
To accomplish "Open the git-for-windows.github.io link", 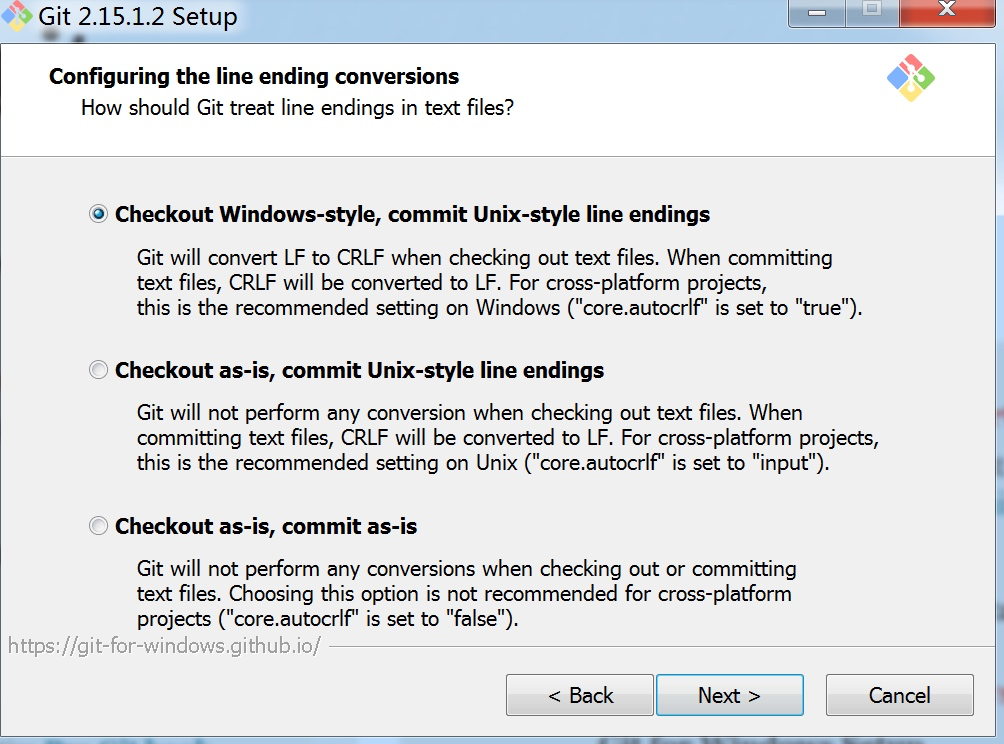I will point(164,645).
